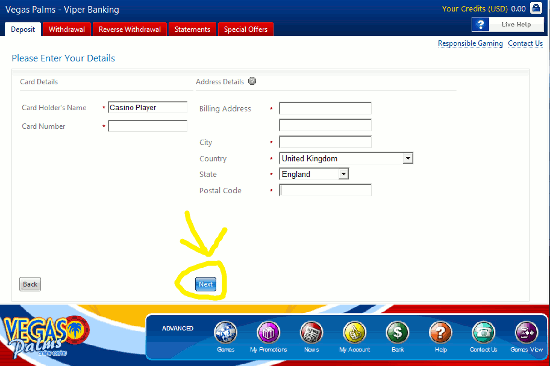Open the Help question mark icon in bottom bar
The image size is (550, 366).
(x=441, y=333)
